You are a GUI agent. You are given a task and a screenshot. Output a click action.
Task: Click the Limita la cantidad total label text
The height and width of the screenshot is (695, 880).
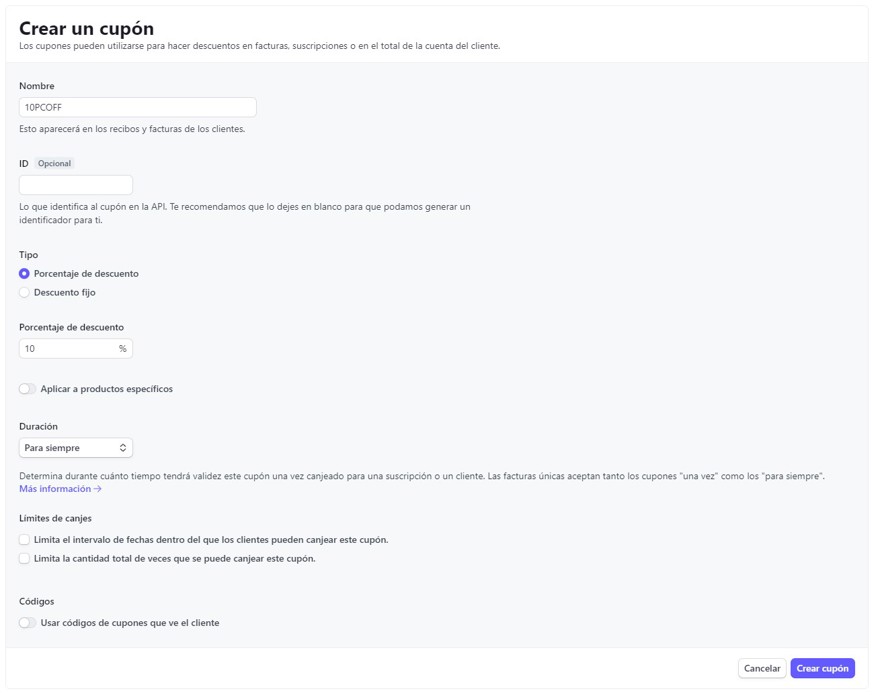175,559
